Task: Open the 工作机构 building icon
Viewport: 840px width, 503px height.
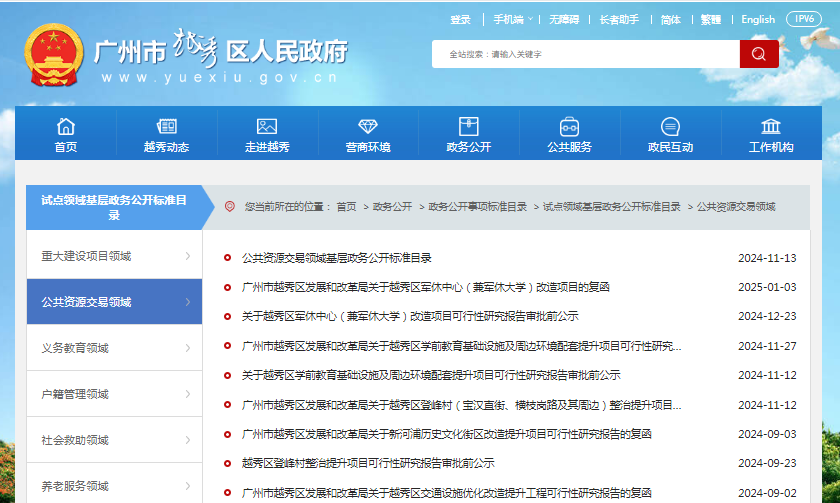Action: [771, 127]
